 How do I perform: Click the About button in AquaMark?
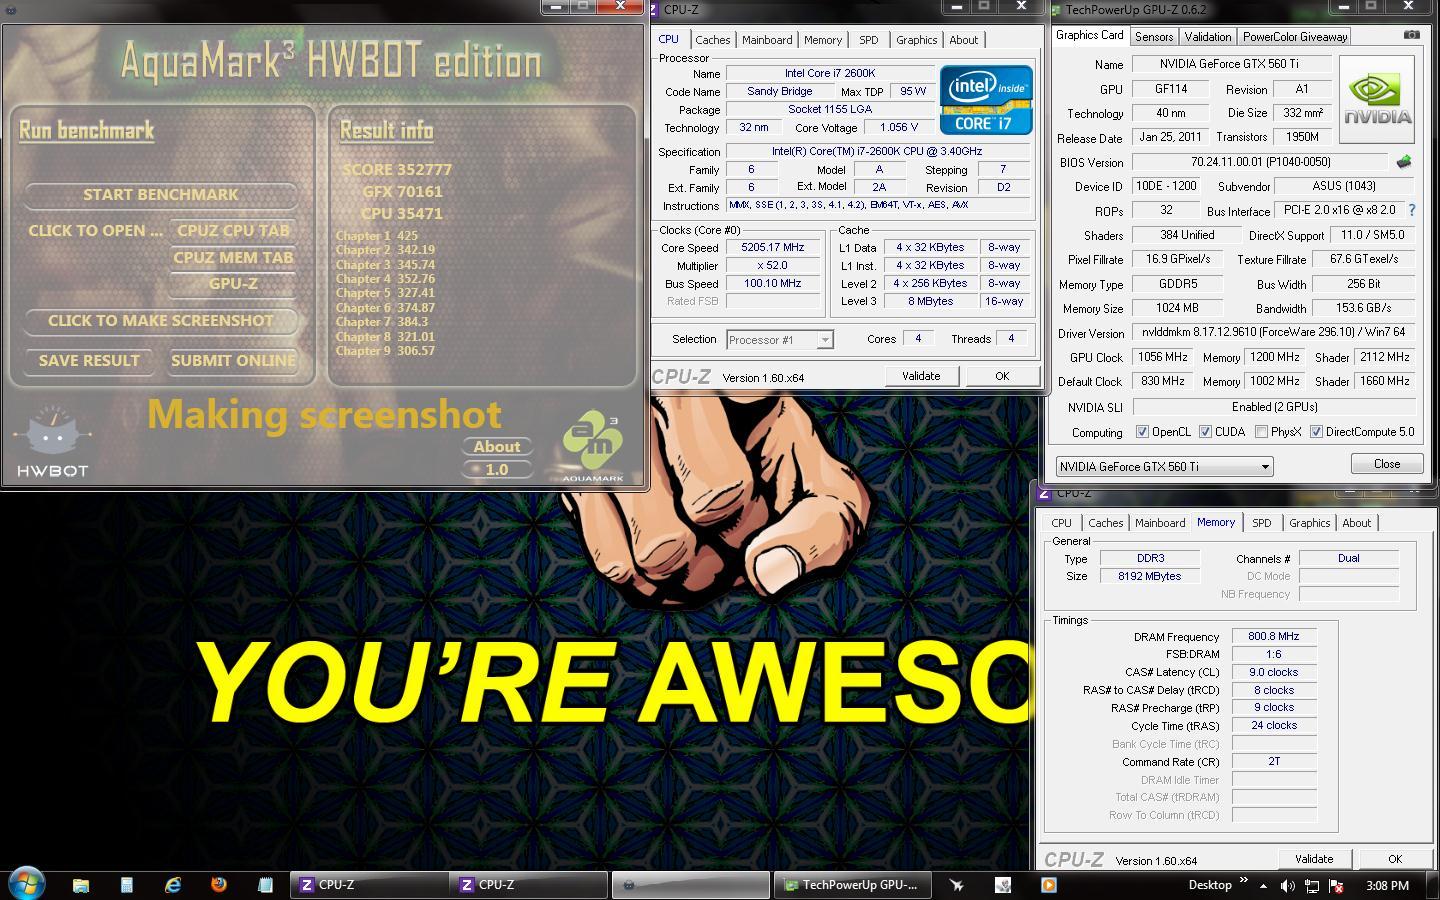coord(496,446)
